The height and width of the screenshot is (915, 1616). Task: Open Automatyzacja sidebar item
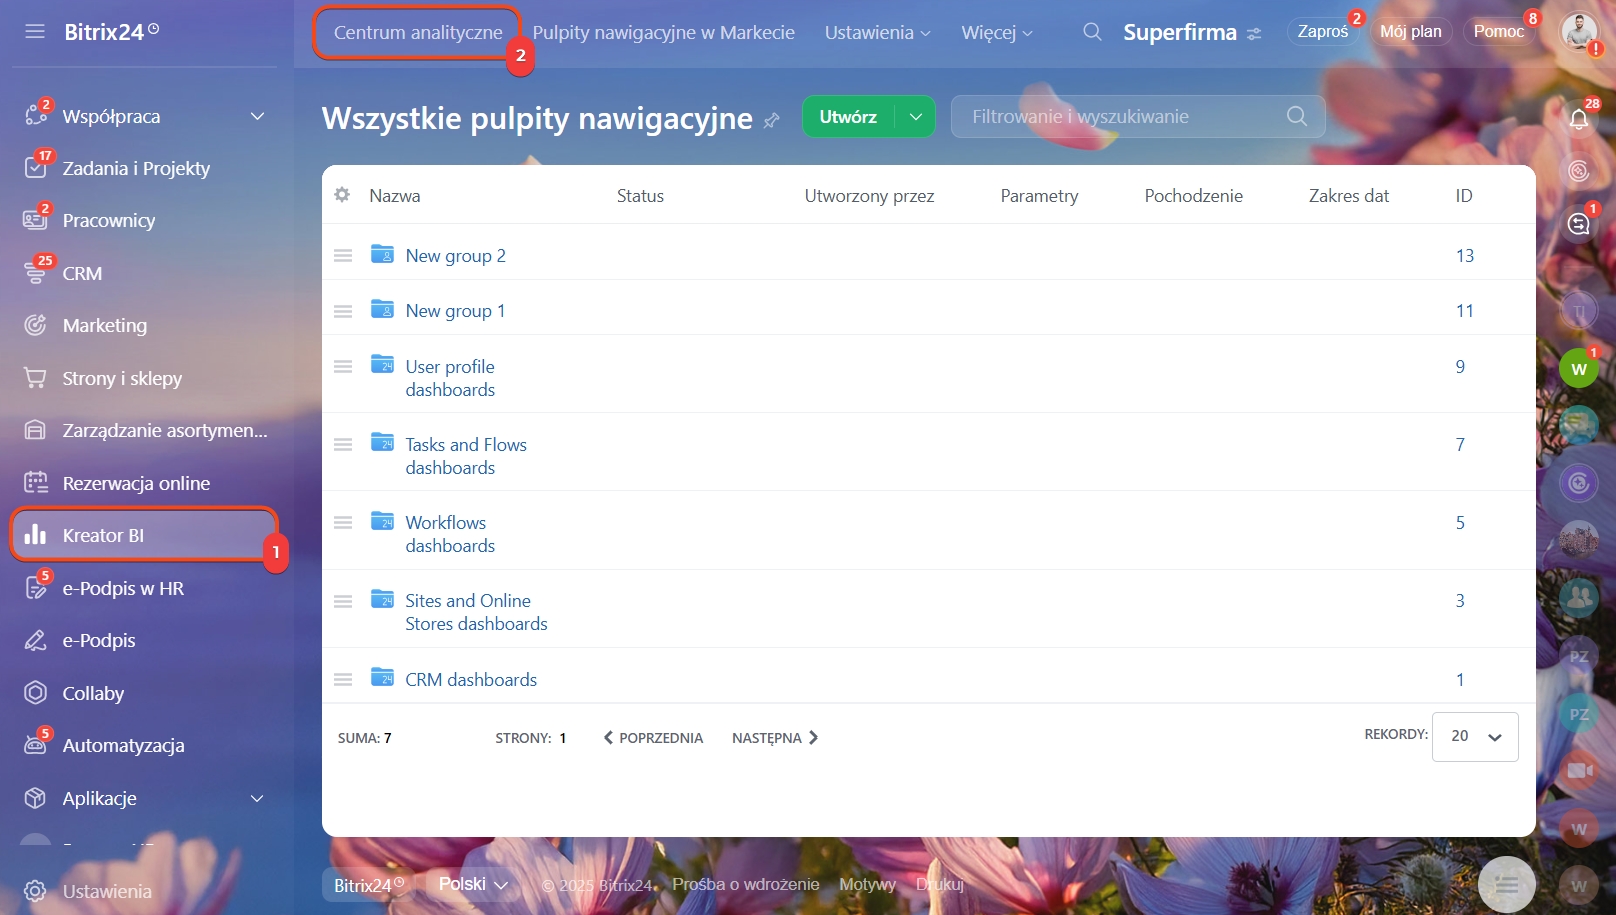coord(123,745)
